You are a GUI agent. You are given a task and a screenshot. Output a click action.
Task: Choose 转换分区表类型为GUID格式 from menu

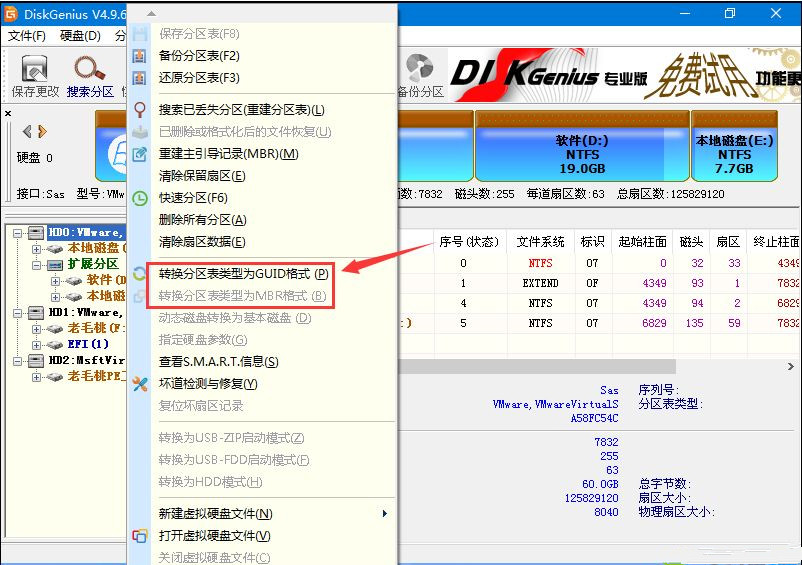pyautogui.click(x=242, y=274)
